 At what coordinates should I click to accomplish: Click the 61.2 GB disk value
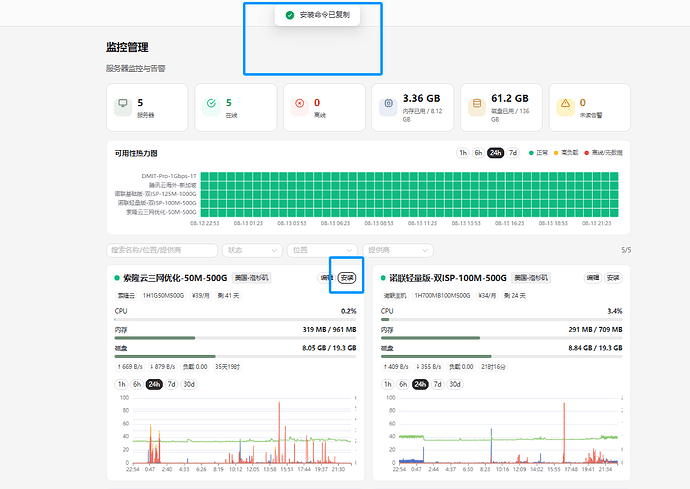(510, 98)
